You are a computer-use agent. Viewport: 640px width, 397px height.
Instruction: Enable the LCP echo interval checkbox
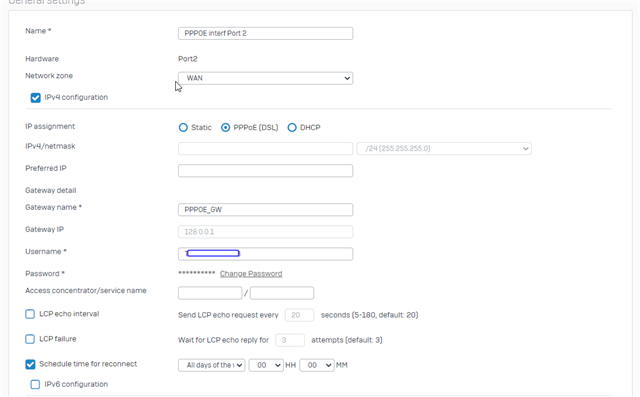point(30,314)
